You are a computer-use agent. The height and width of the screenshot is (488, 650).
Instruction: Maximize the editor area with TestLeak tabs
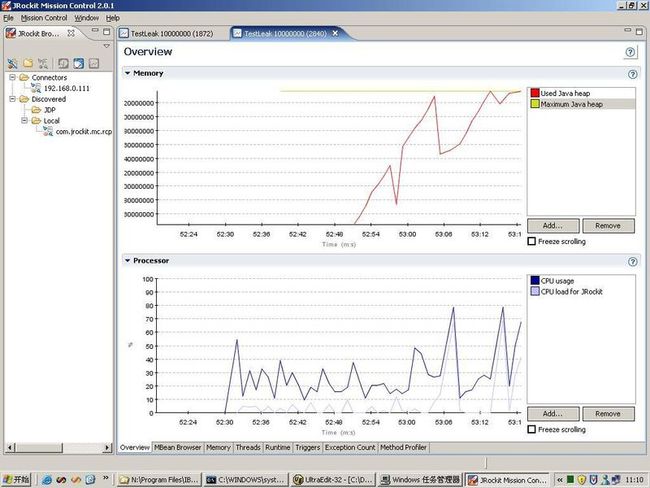pyautogui.click(x=639, y=32)
